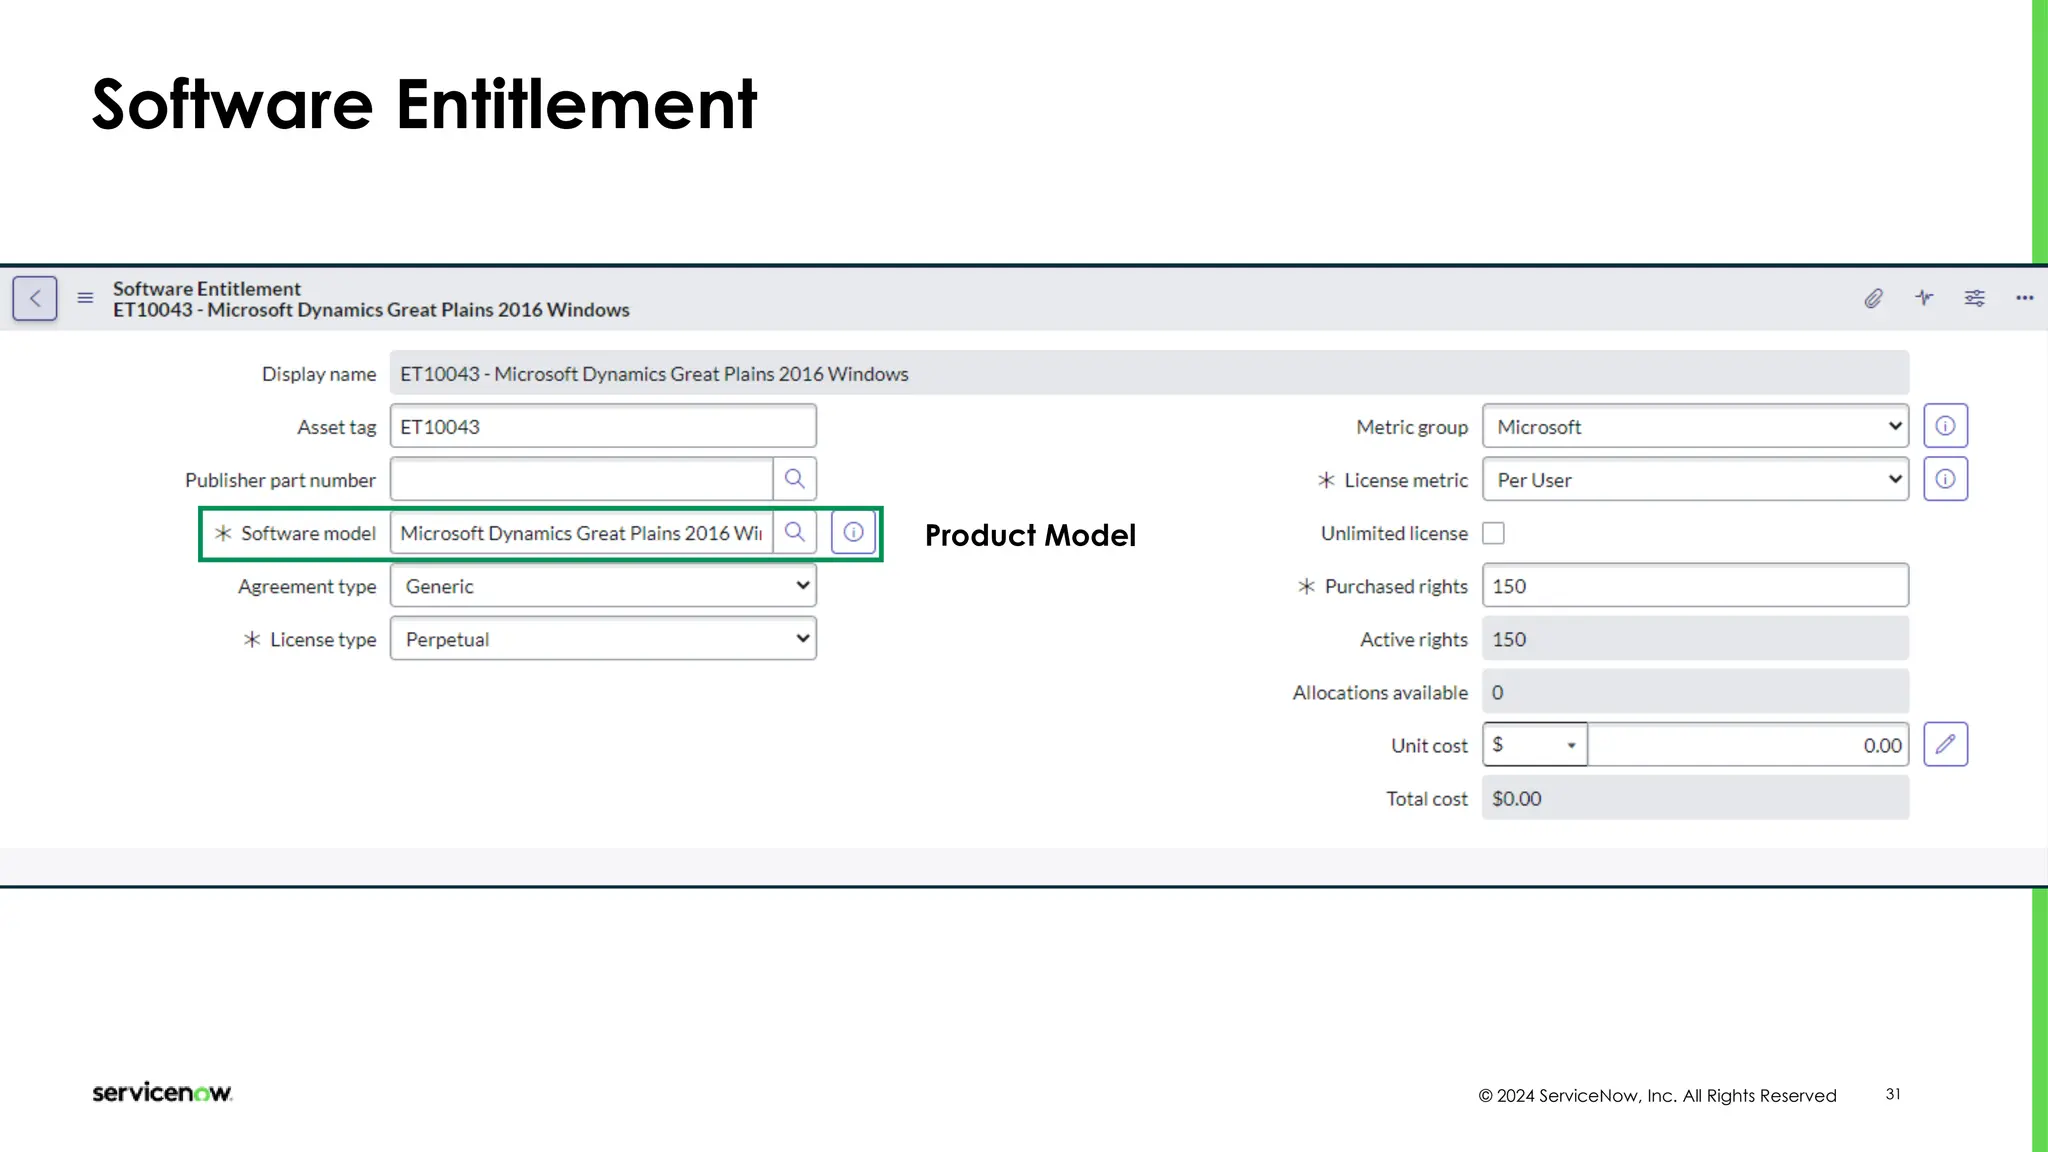
Task: Open attachments with the paperclip icon
Action: click(x=1873, y=298)
